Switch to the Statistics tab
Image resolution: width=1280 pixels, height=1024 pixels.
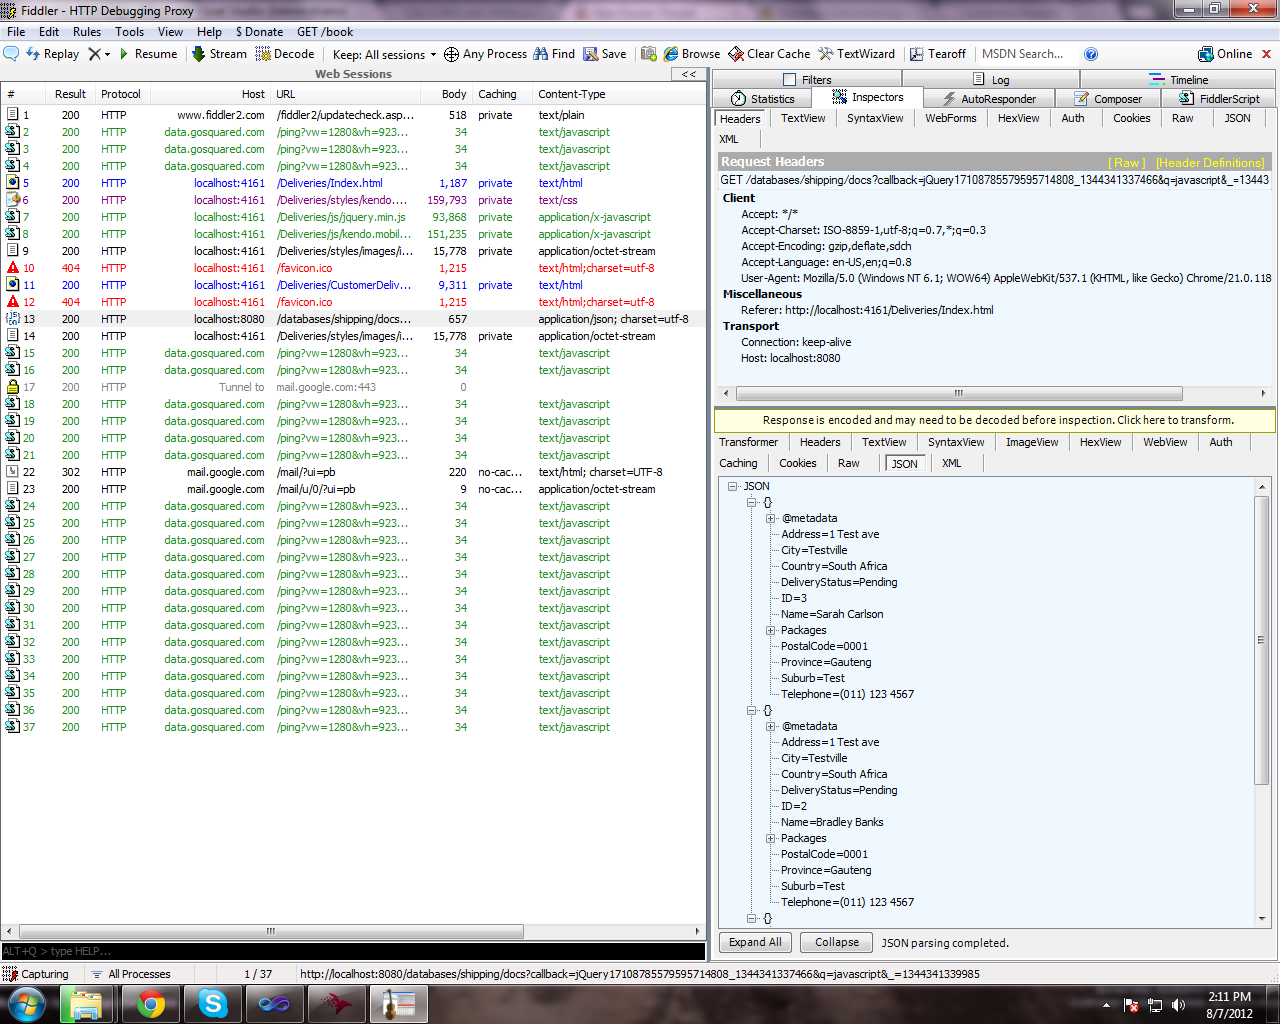[763, 98]
